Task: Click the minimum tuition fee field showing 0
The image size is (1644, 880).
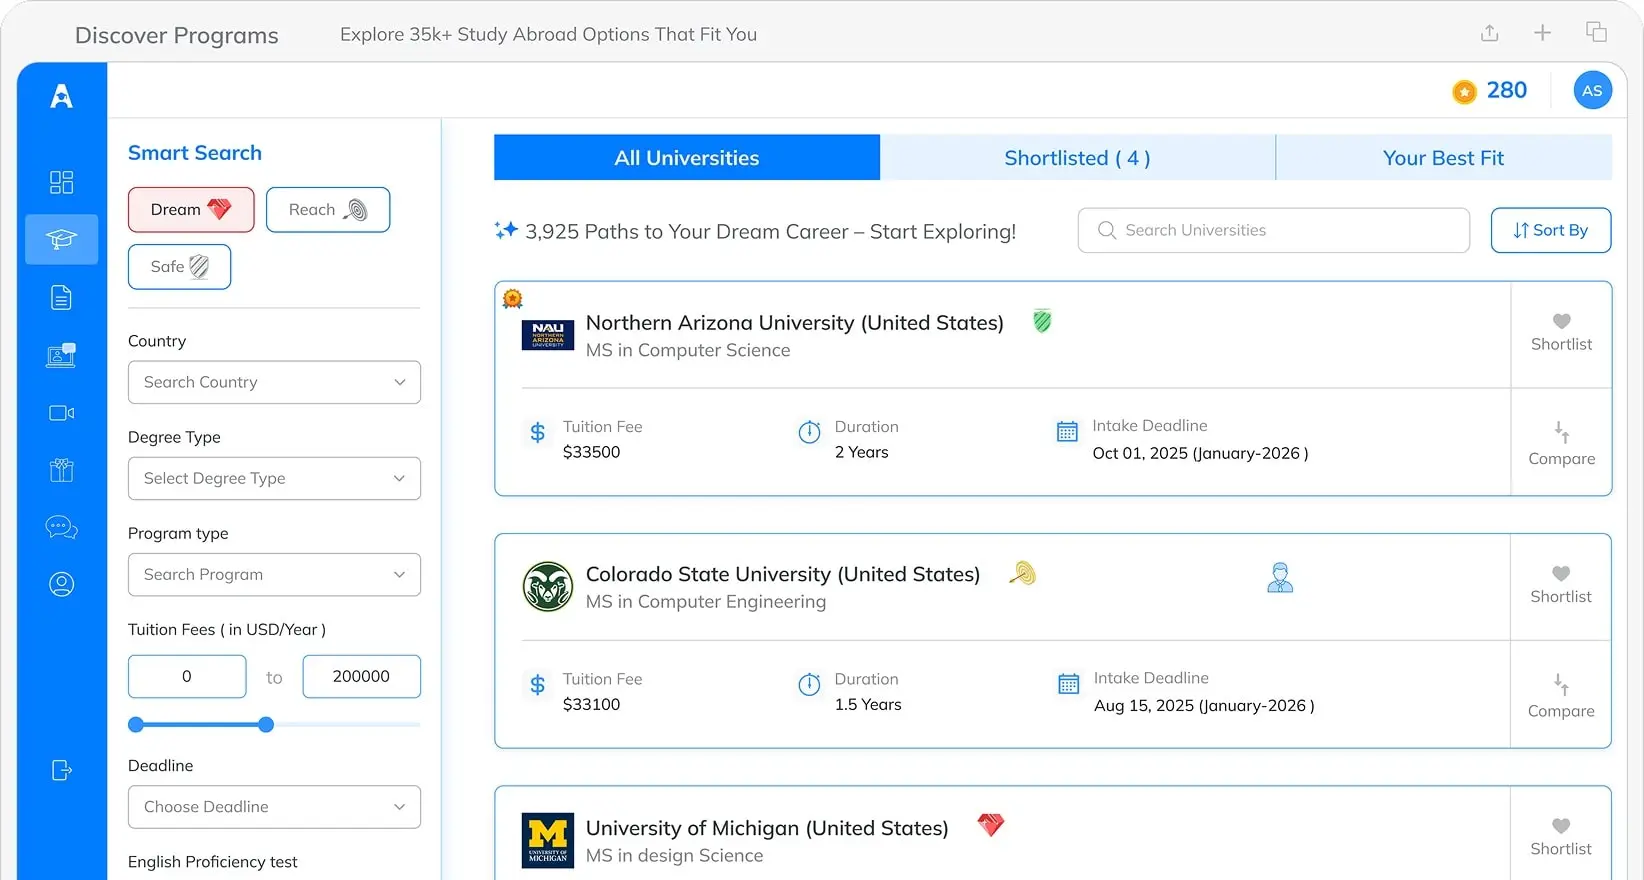Action: pyautogui.click(x=187, y=677)
